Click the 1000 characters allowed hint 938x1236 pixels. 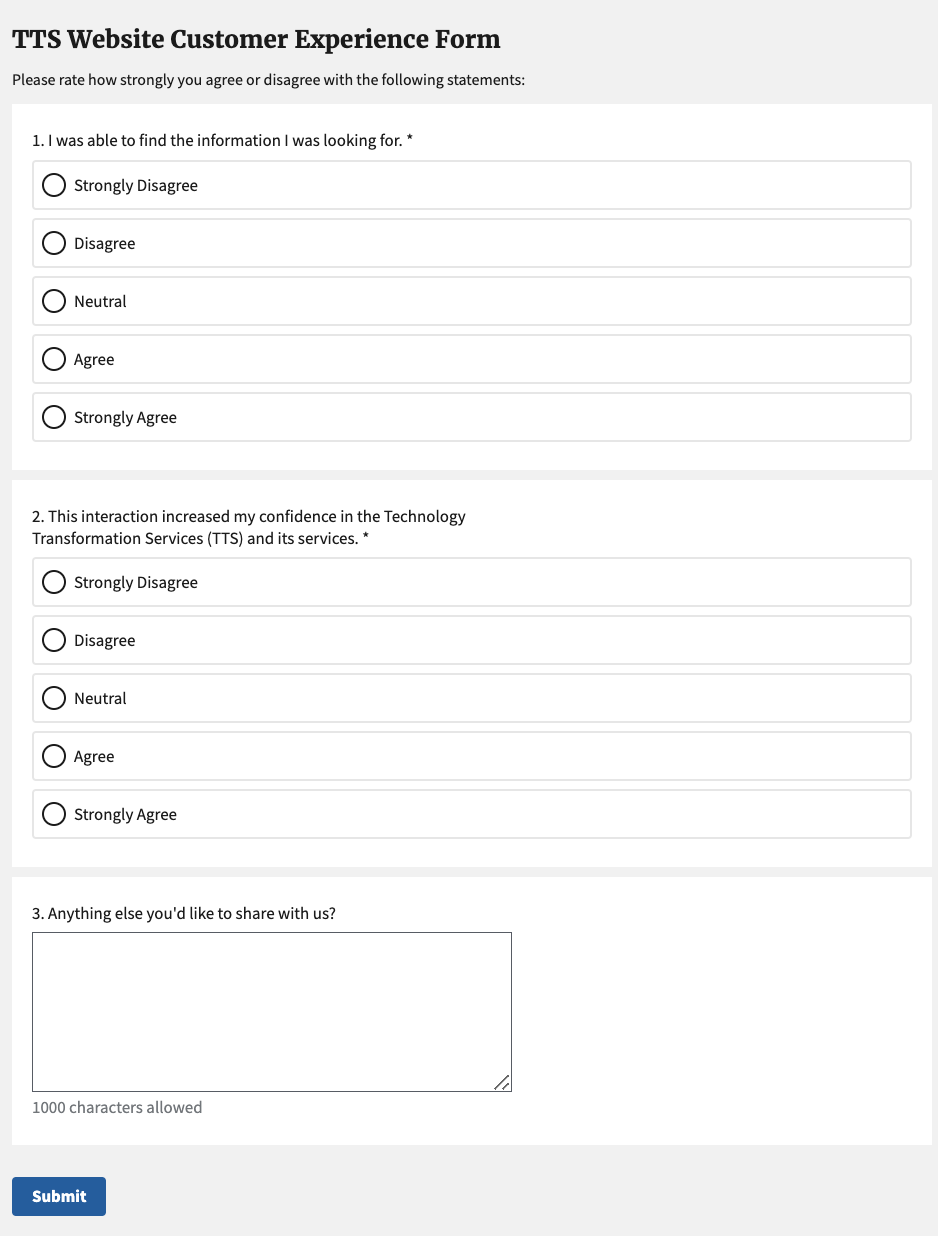click(117, 1108)
